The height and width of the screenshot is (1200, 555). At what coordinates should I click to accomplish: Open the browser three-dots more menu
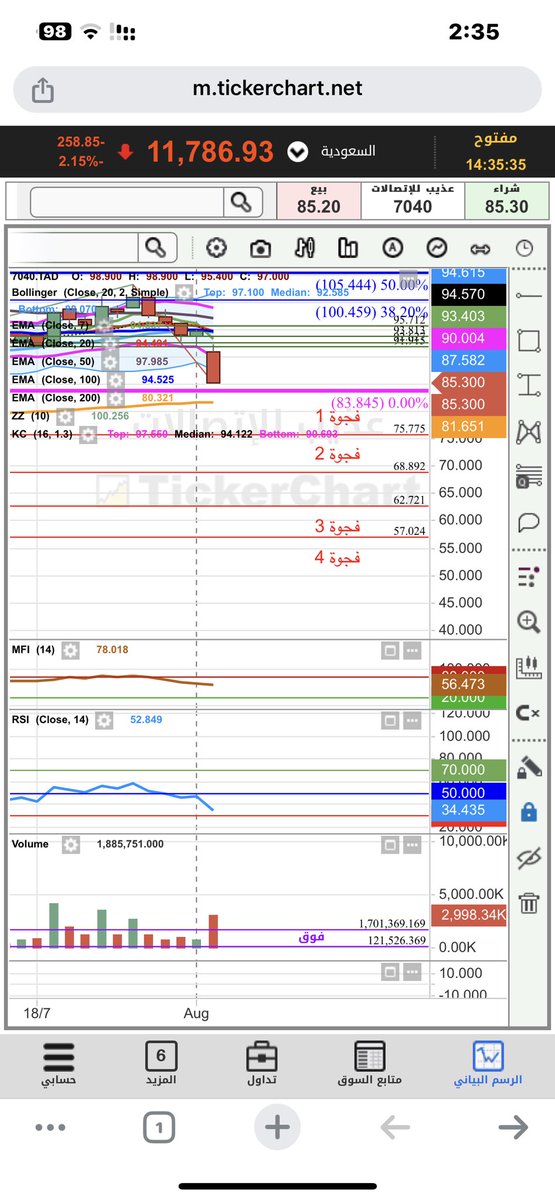pos(50,1128)
